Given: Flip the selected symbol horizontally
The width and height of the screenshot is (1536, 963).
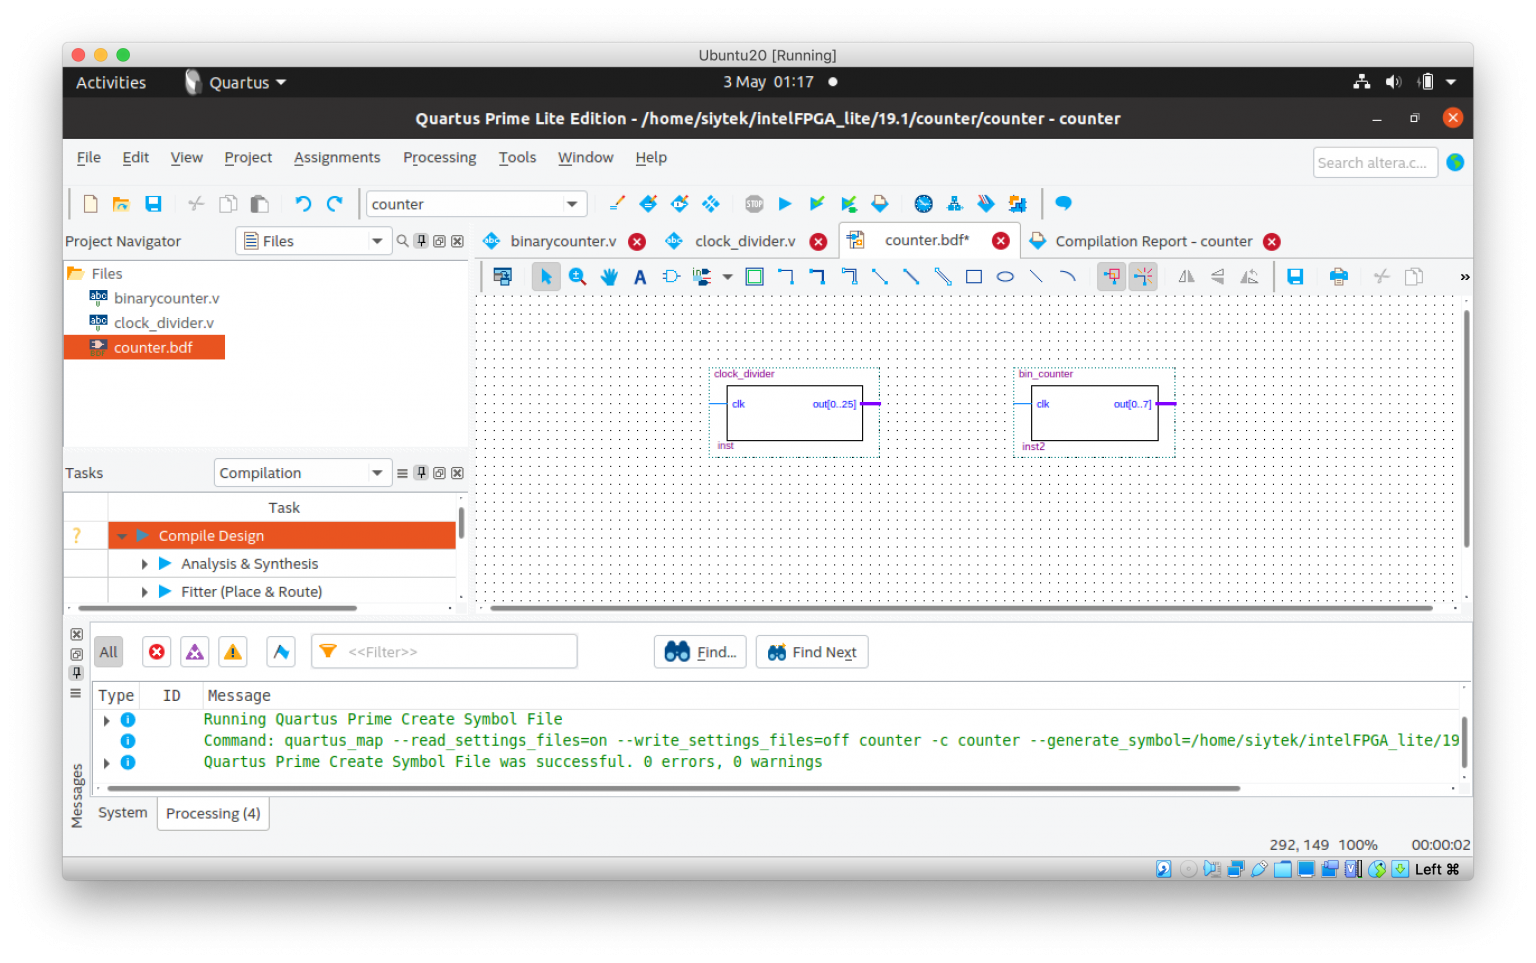Looking at the screenshot, I should point(1186,276).
